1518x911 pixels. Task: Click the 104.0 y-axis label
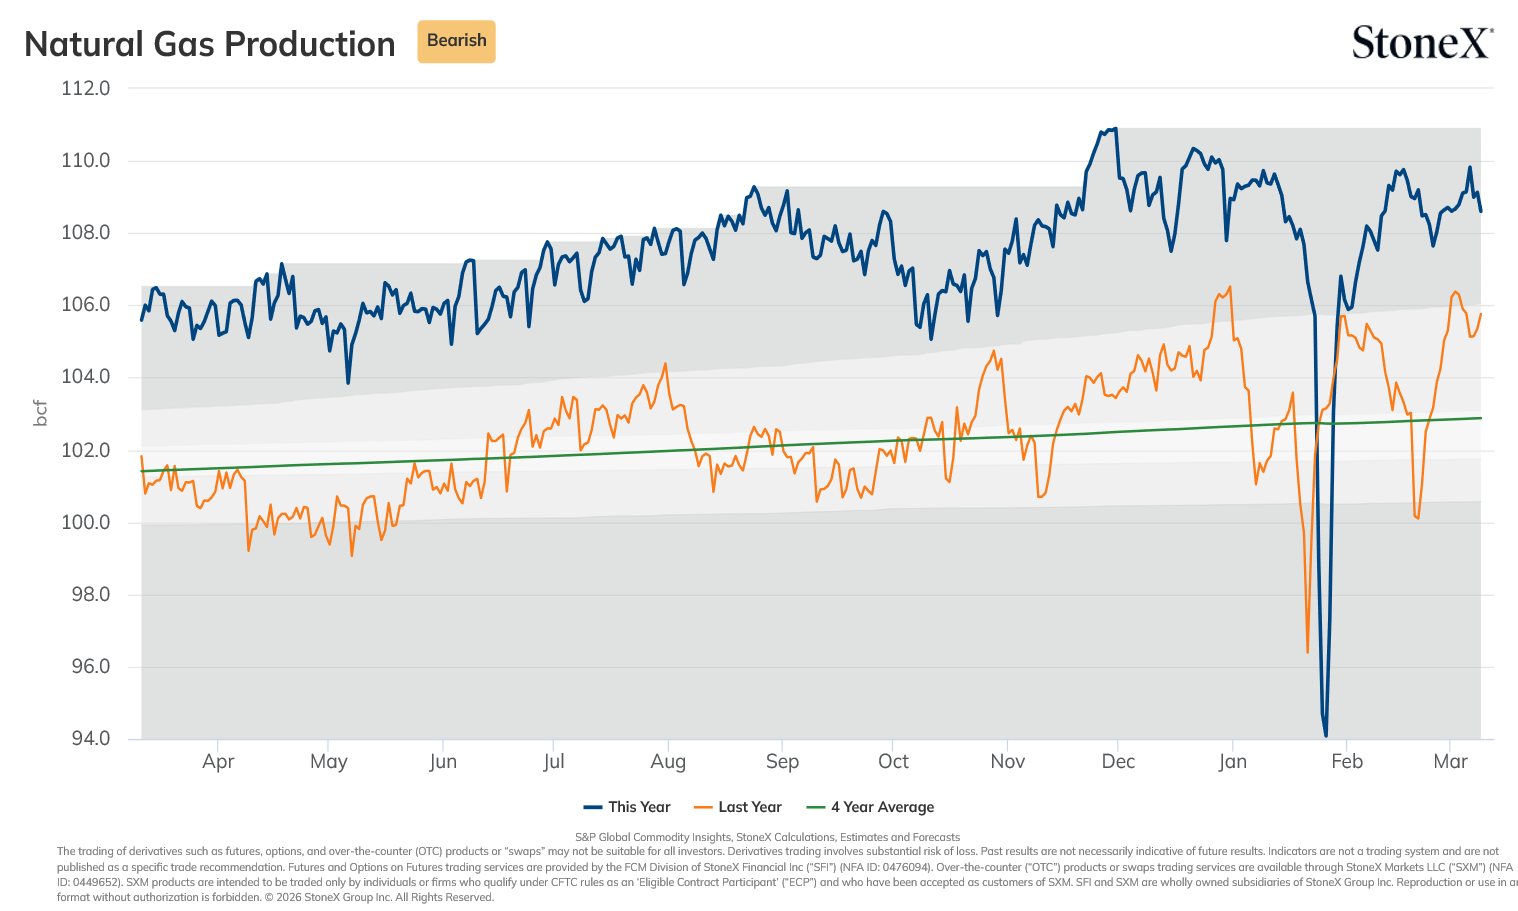(86, 377)
